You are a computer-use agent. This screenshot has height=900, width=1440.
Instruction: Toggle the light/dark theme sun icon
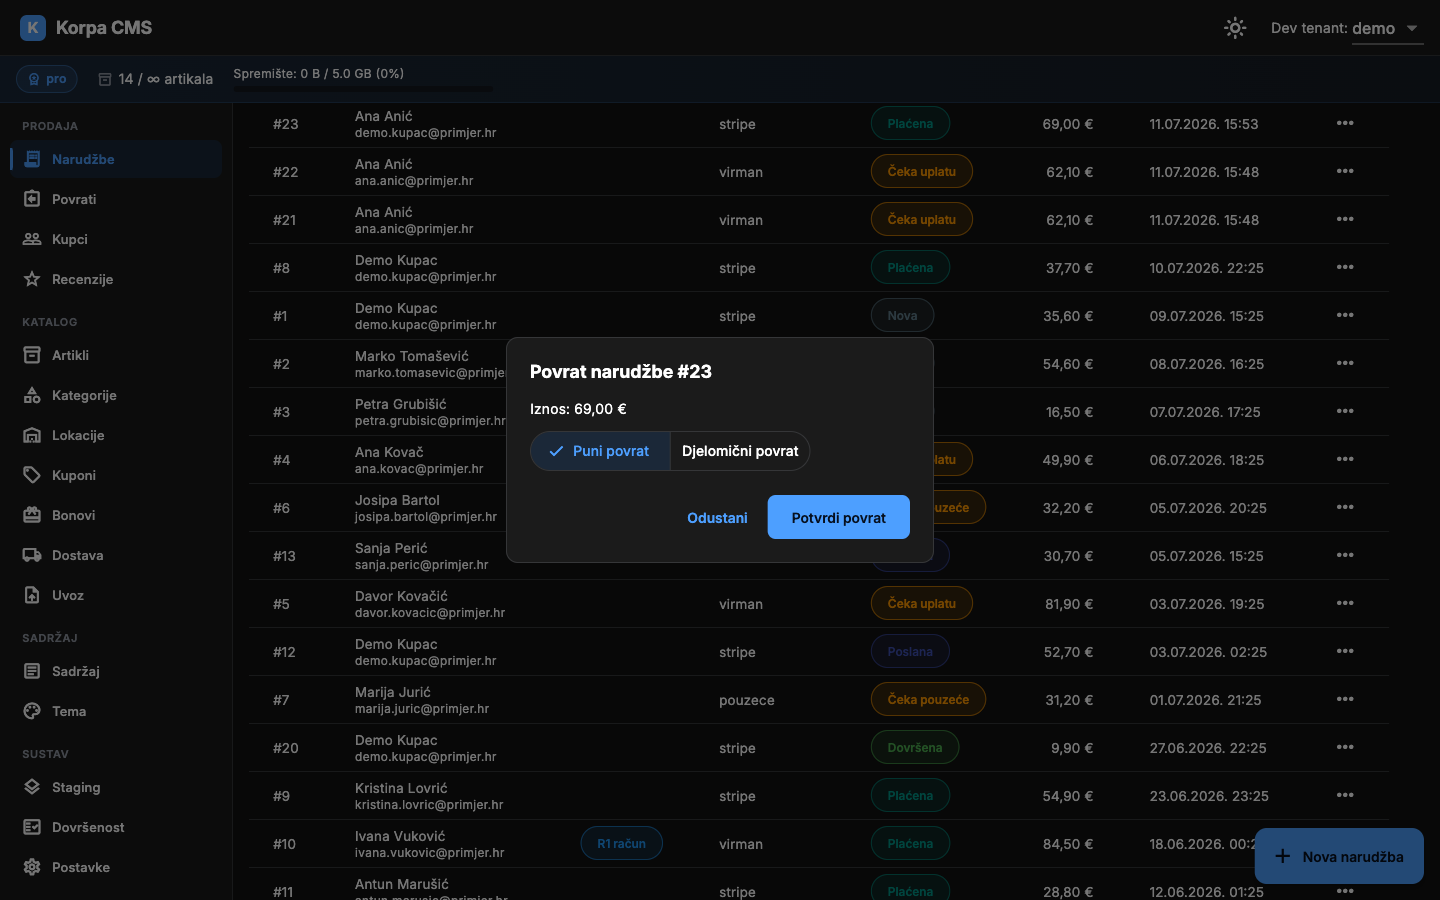tap(1235, 28)
